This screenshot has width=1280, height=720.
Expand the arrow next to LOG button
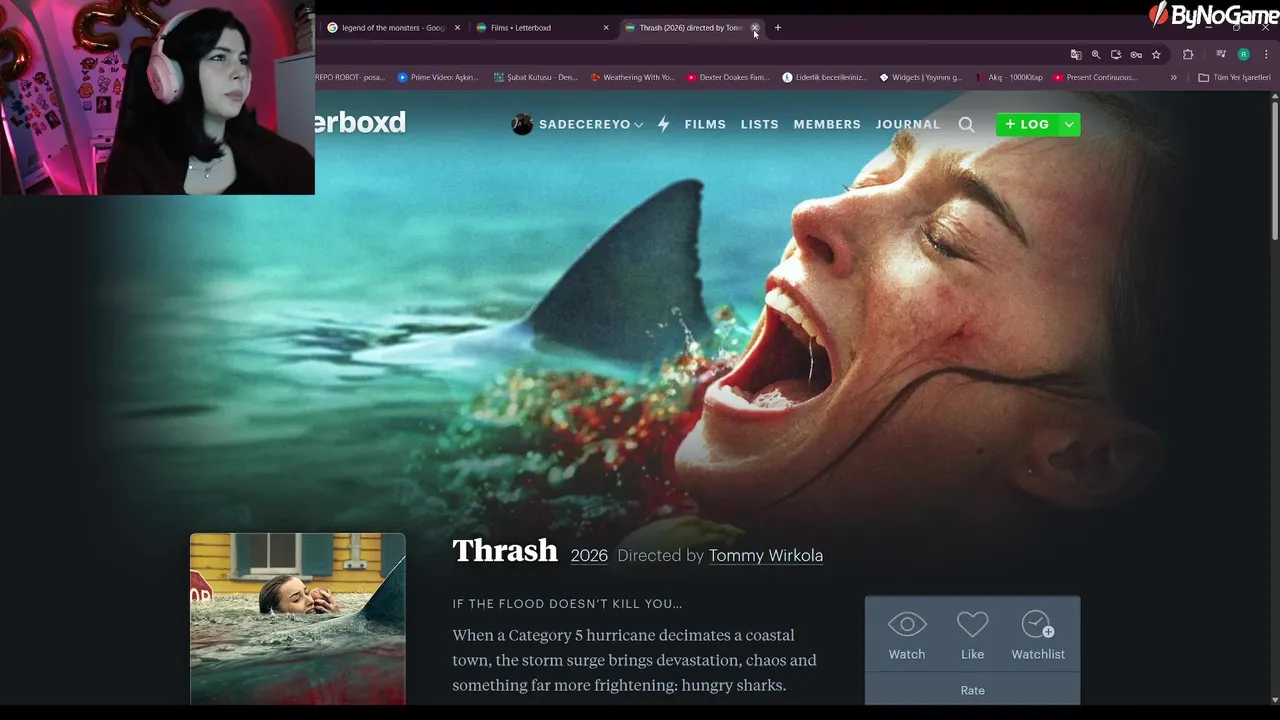tap(1069, 124)
